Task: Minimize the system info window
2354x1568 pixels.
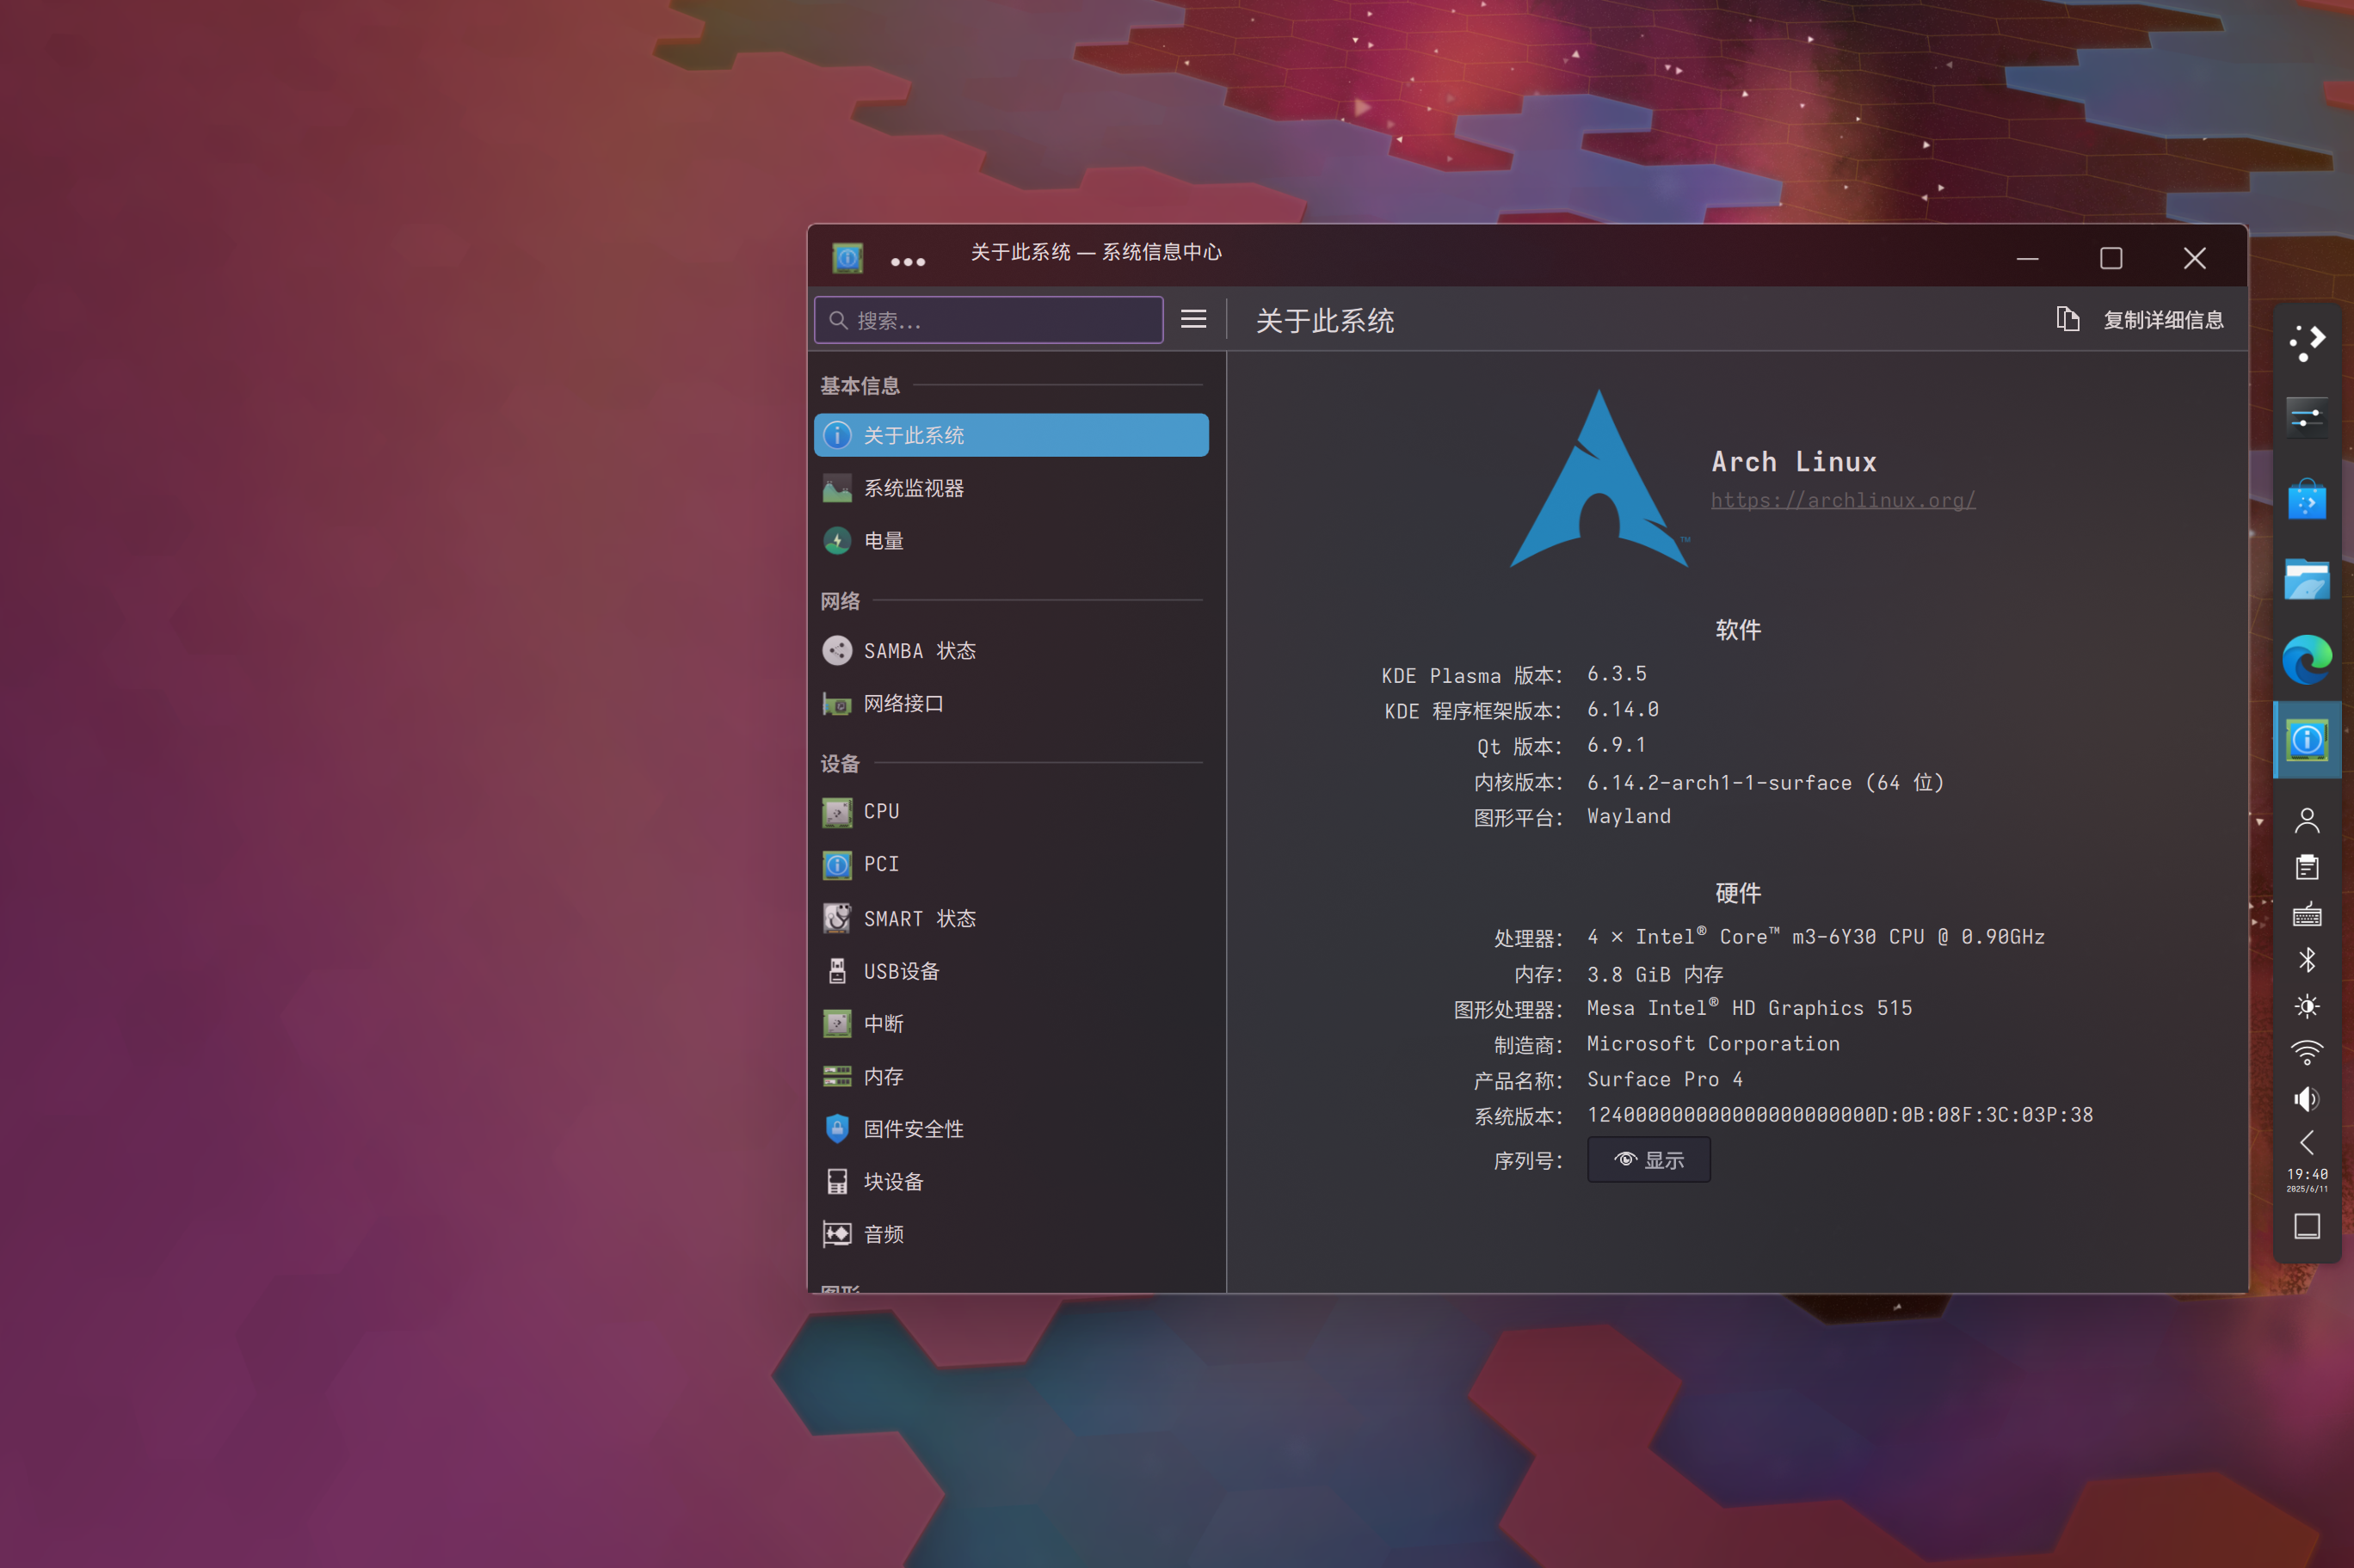Action: tap(2027, 259)
